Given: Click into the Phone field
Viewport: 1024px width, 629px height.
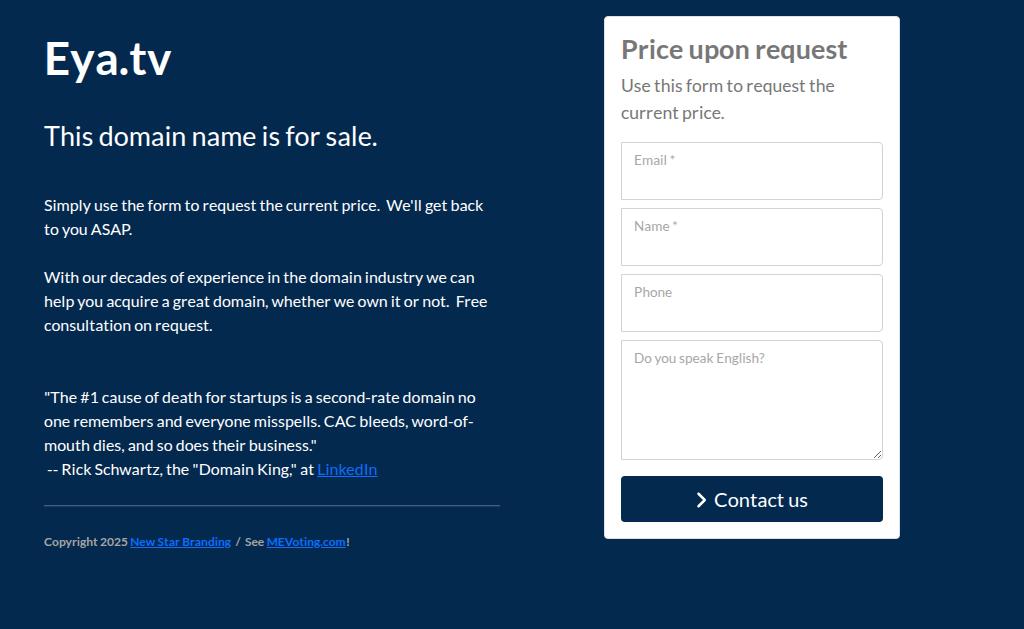Looking at the screenshot, I should coord(752,303).
